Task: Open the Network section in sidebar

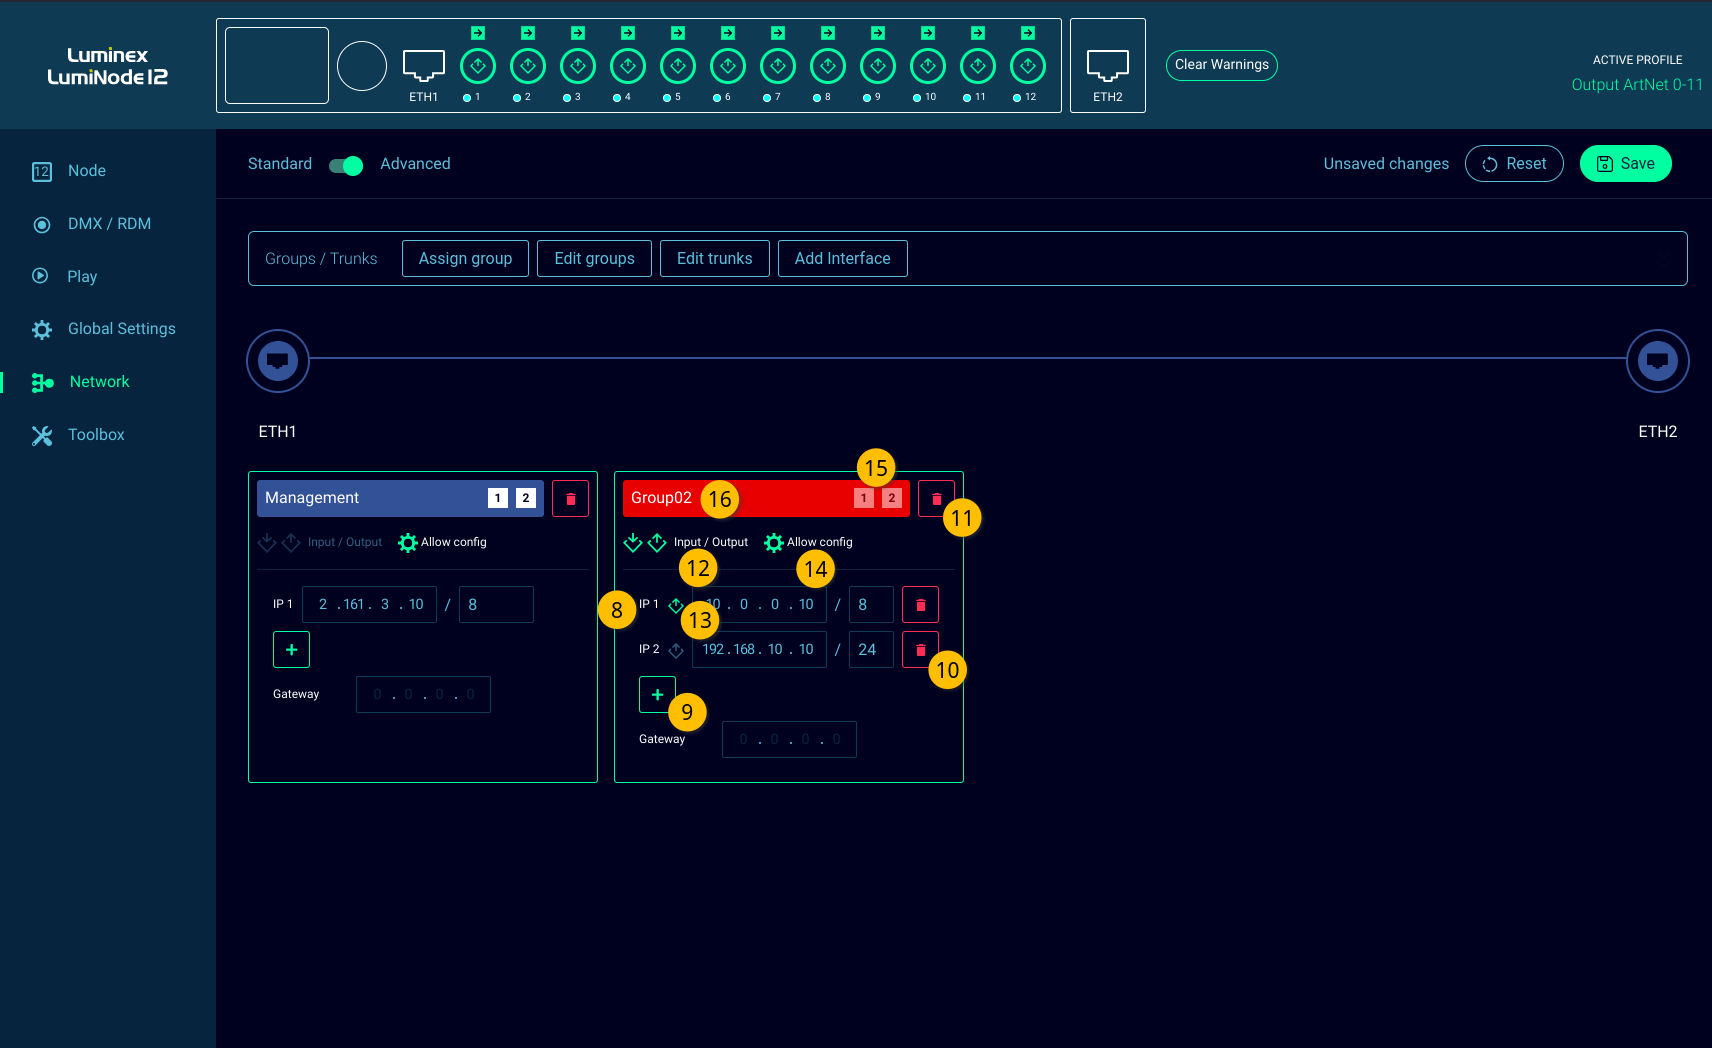Action: (x=99, y=382)
